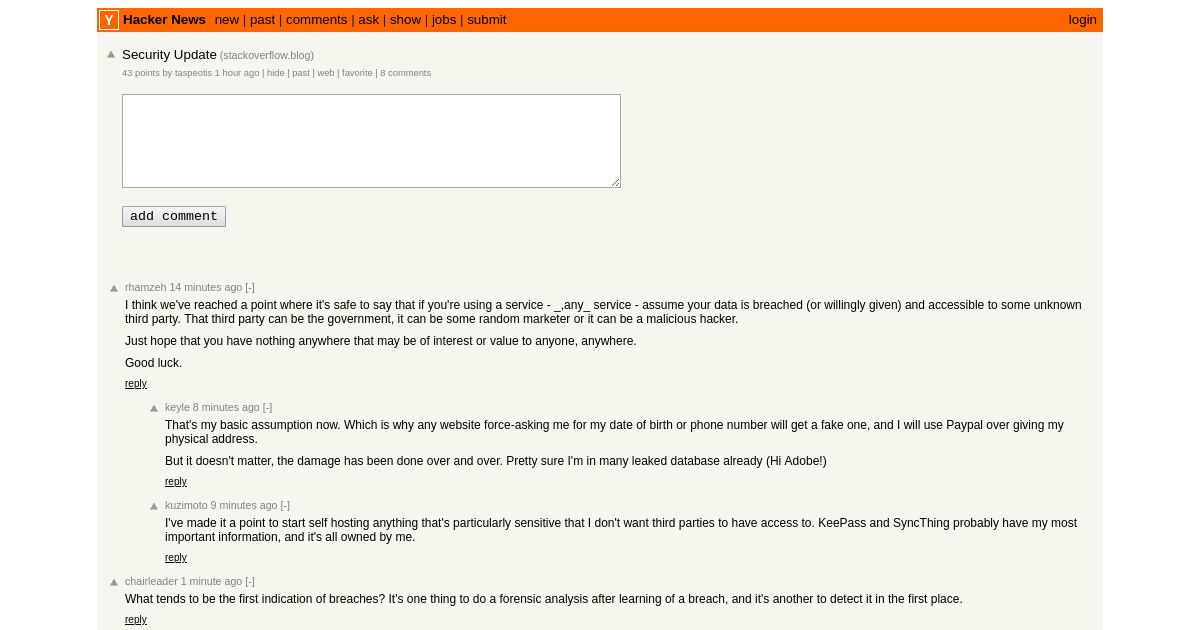Collapse kuzimoto's comment with [-]

coord(285,505)
